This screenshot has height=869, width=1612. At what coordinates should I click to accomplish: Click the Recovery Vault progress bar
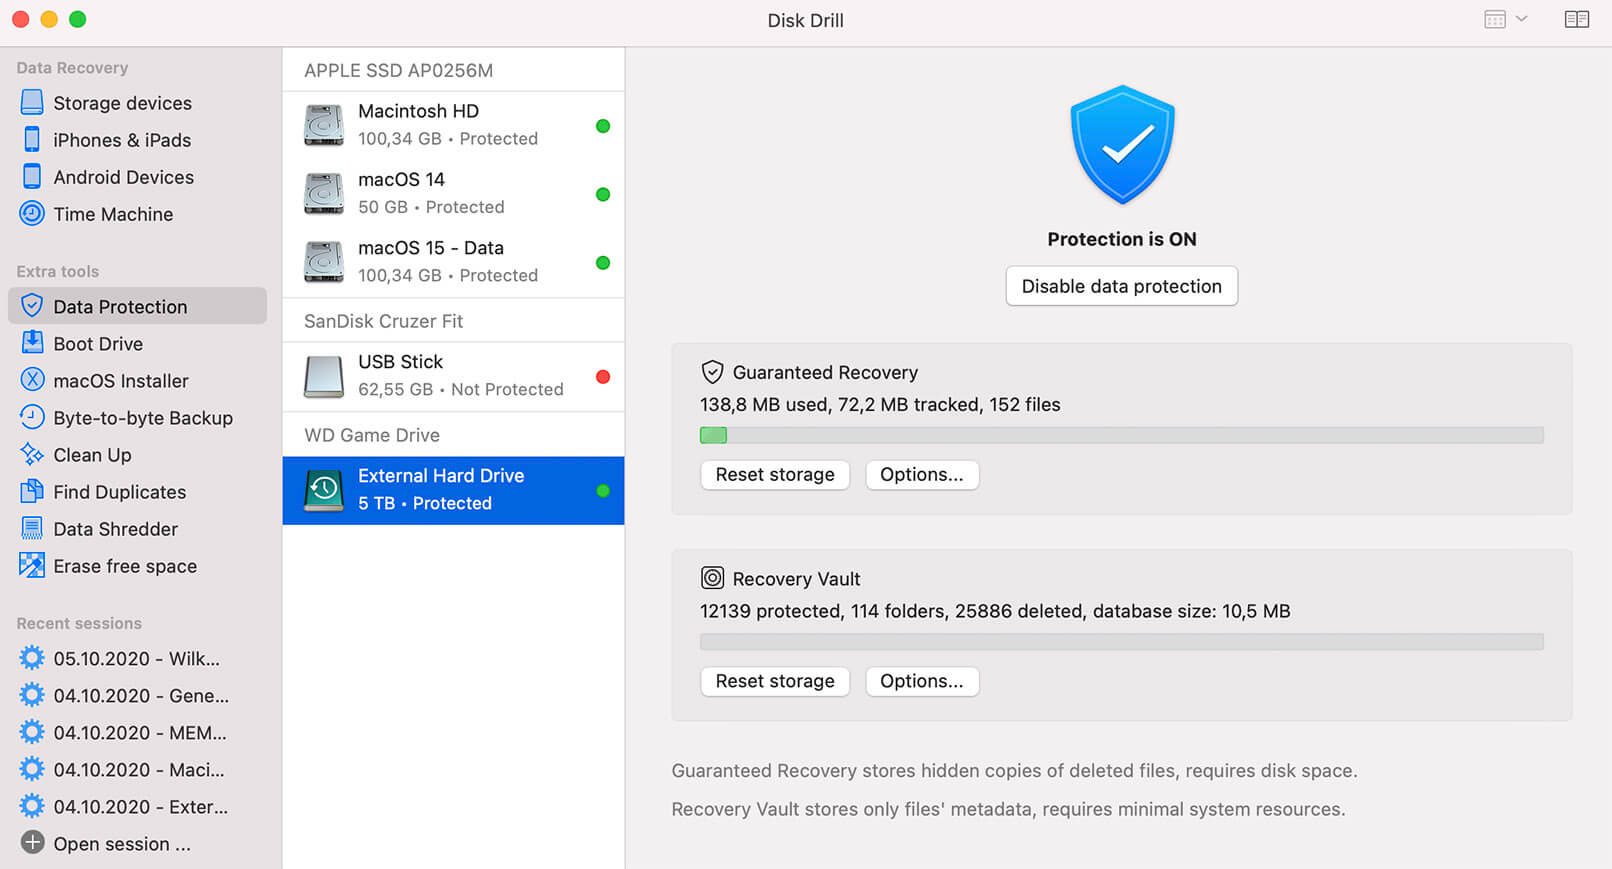1121,641
